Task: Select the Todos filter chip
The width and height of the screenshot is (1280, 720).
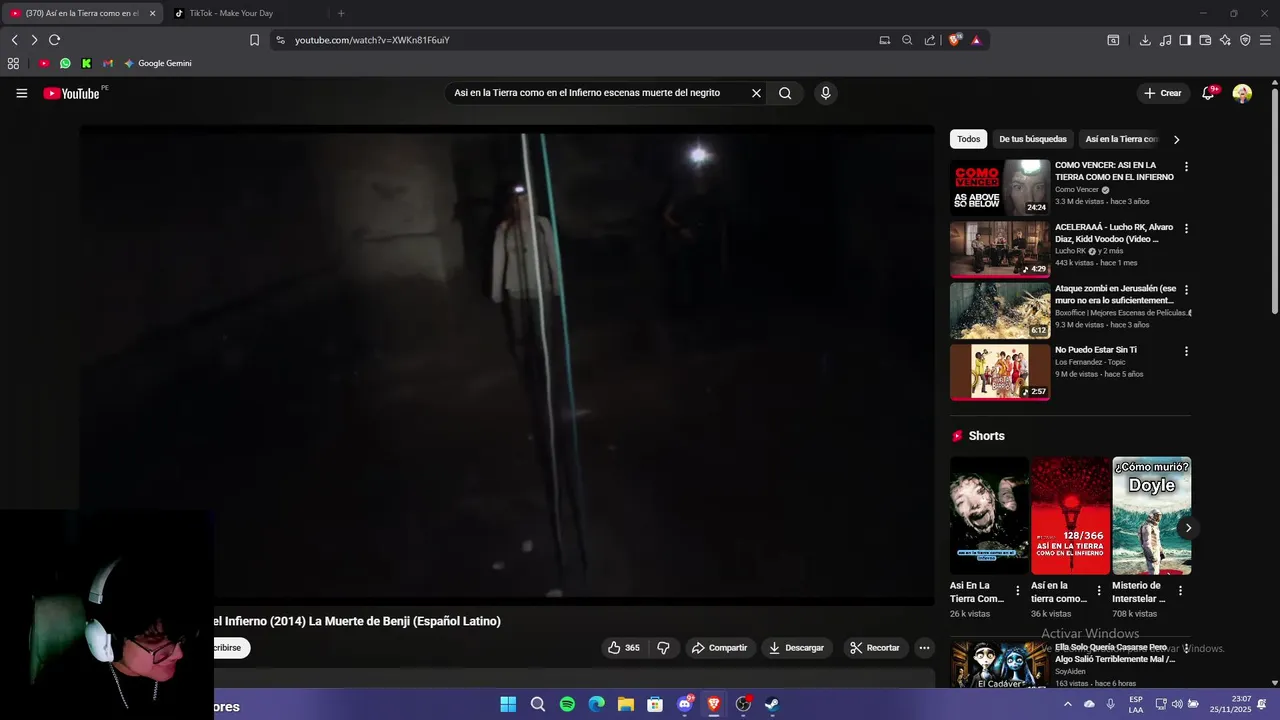Action: 968,139
